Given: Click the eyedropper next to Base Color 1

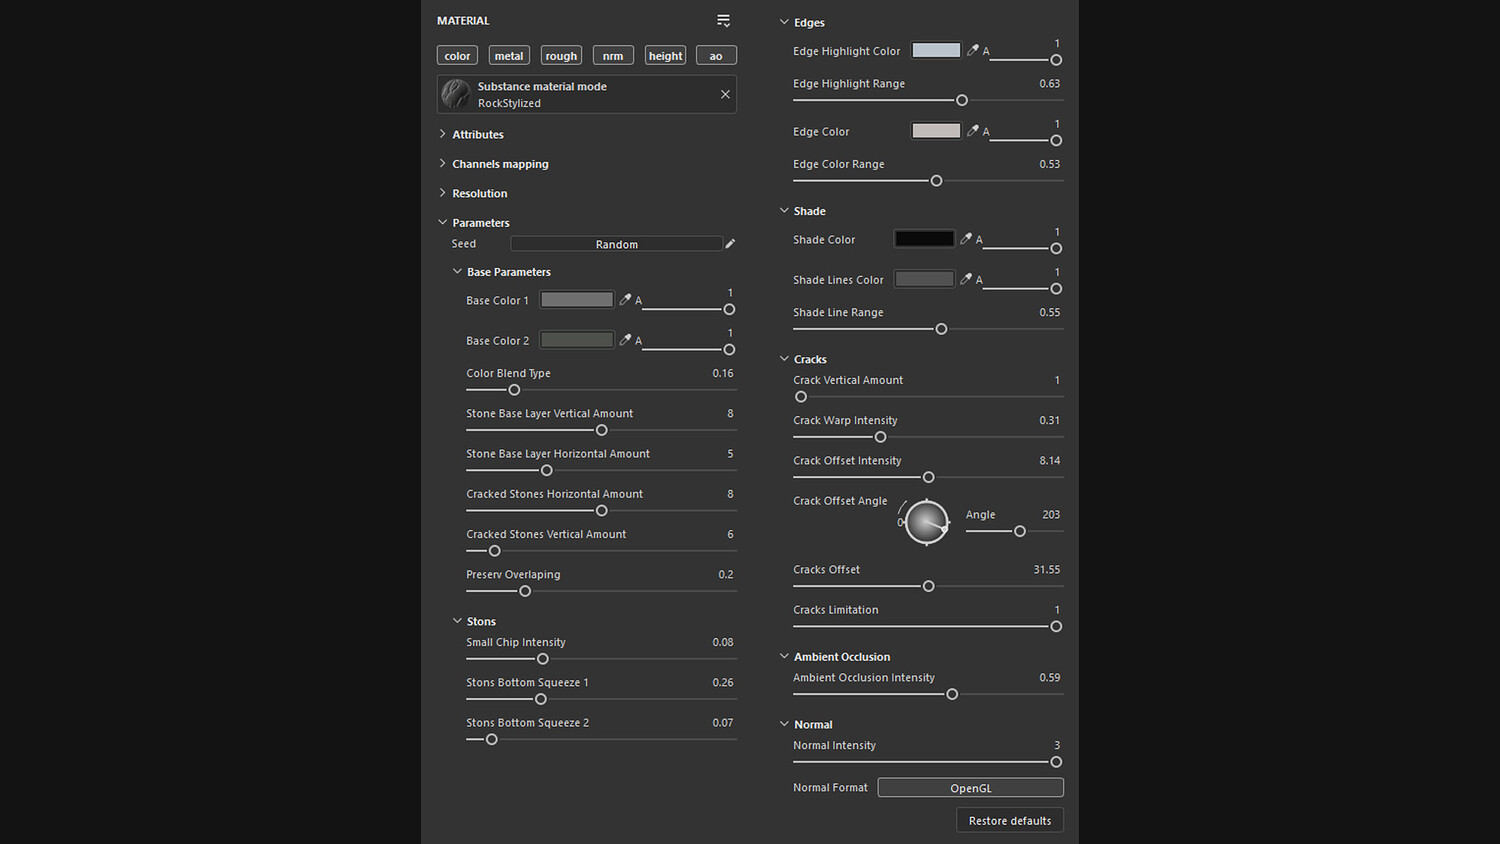Looking at the screenshot, I should pyautogui.click(x=625, y=299).
